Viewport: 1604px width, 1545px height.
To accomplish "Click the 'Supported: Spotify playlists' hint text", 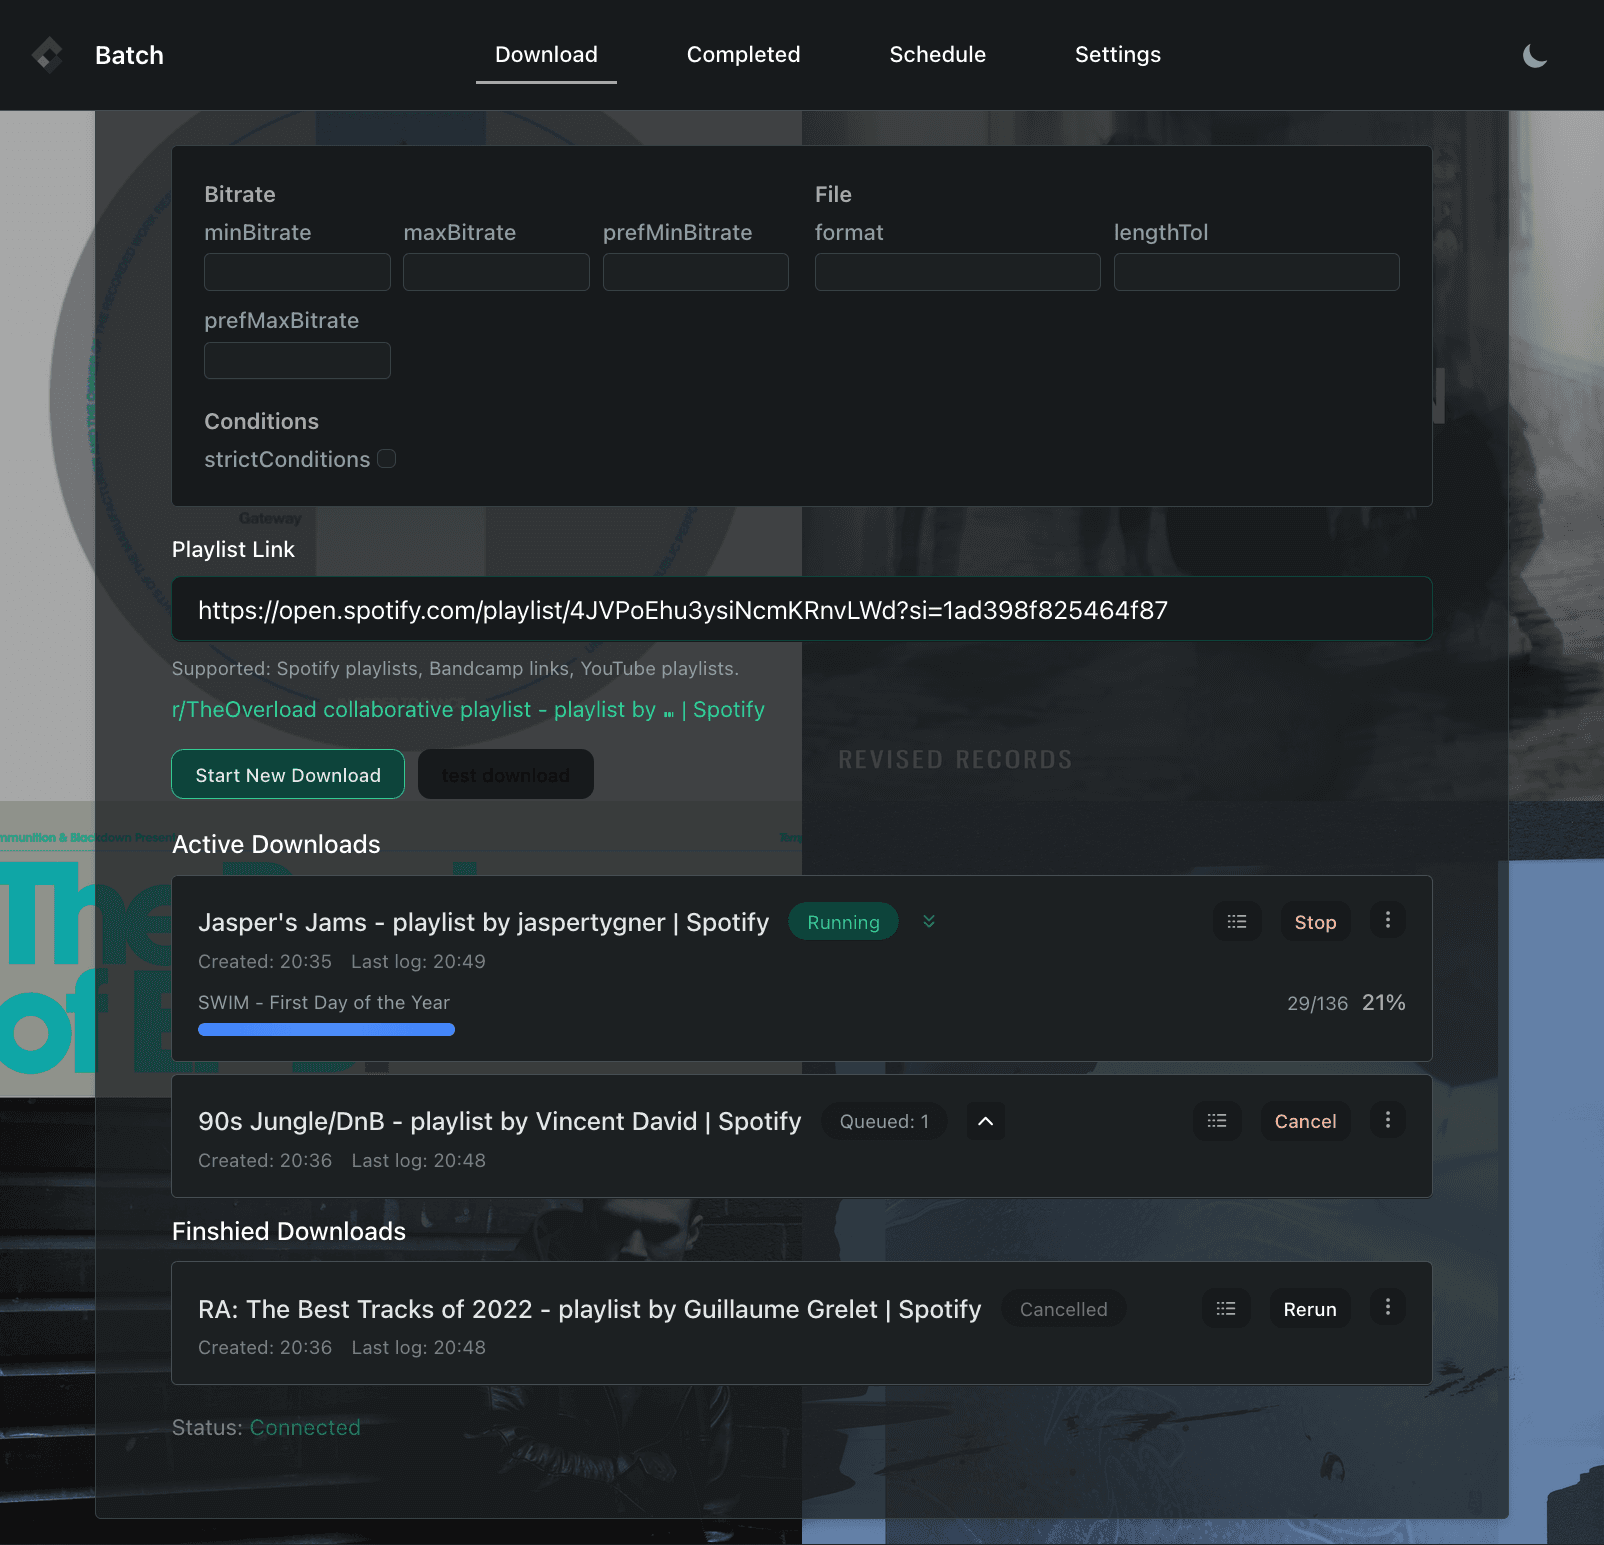I will 455,668.
